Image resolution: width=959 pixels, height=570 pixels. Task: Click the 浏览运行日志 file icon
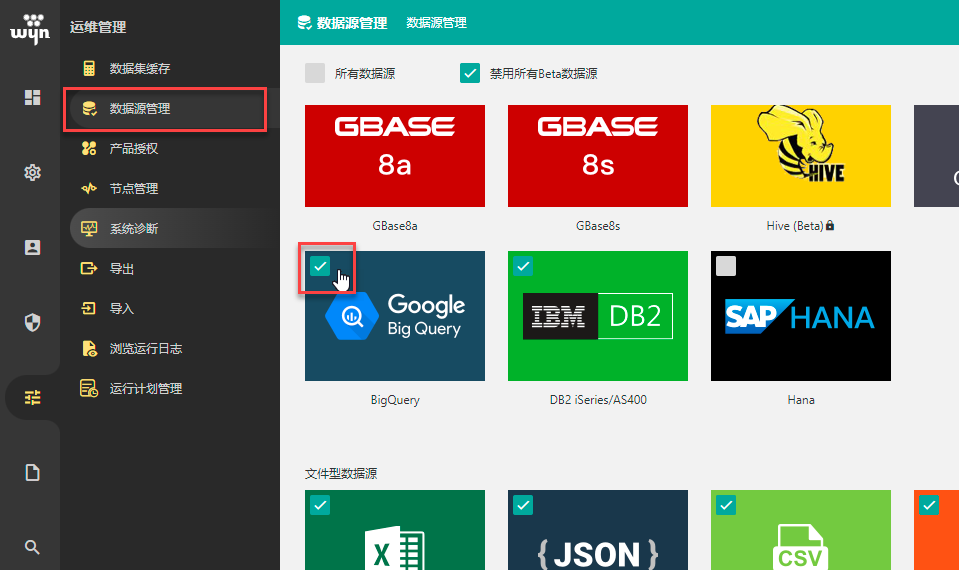pyautogui.click(x=89, y=348)
